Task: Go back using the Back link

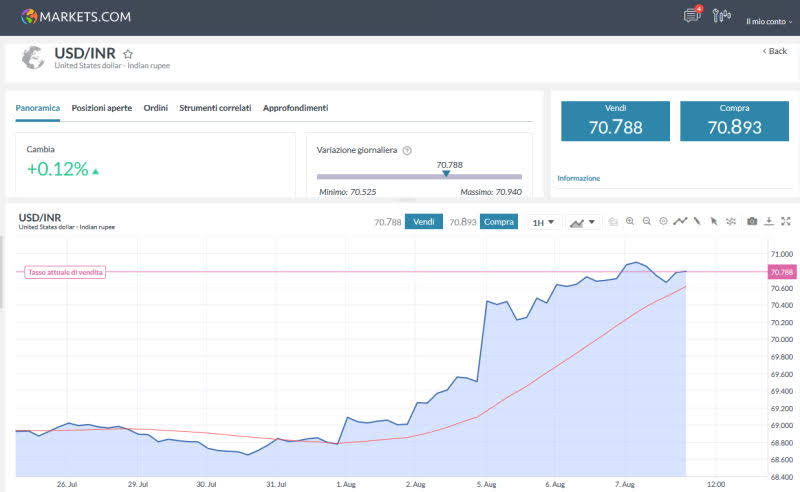Action: click(x=775, y=50)
